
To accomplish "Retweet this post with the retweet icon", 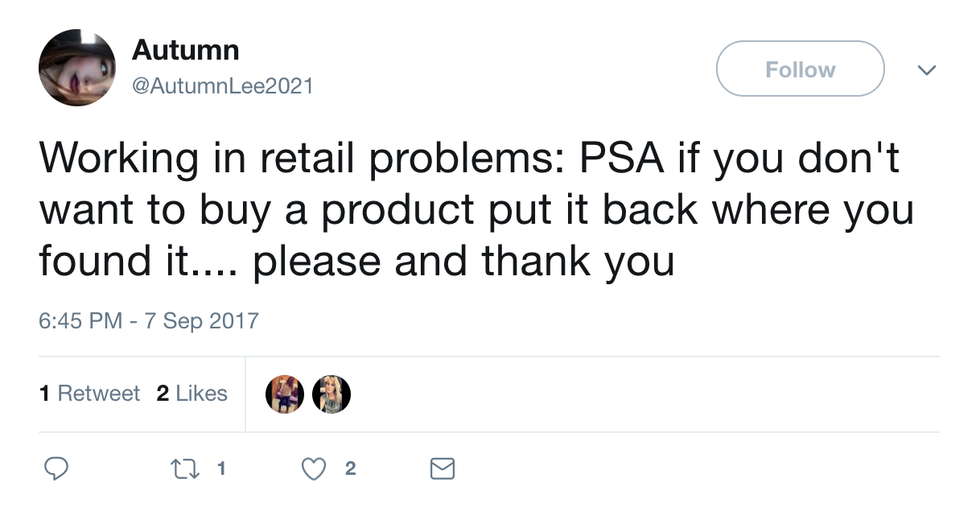I will click(x=184, y=468).
